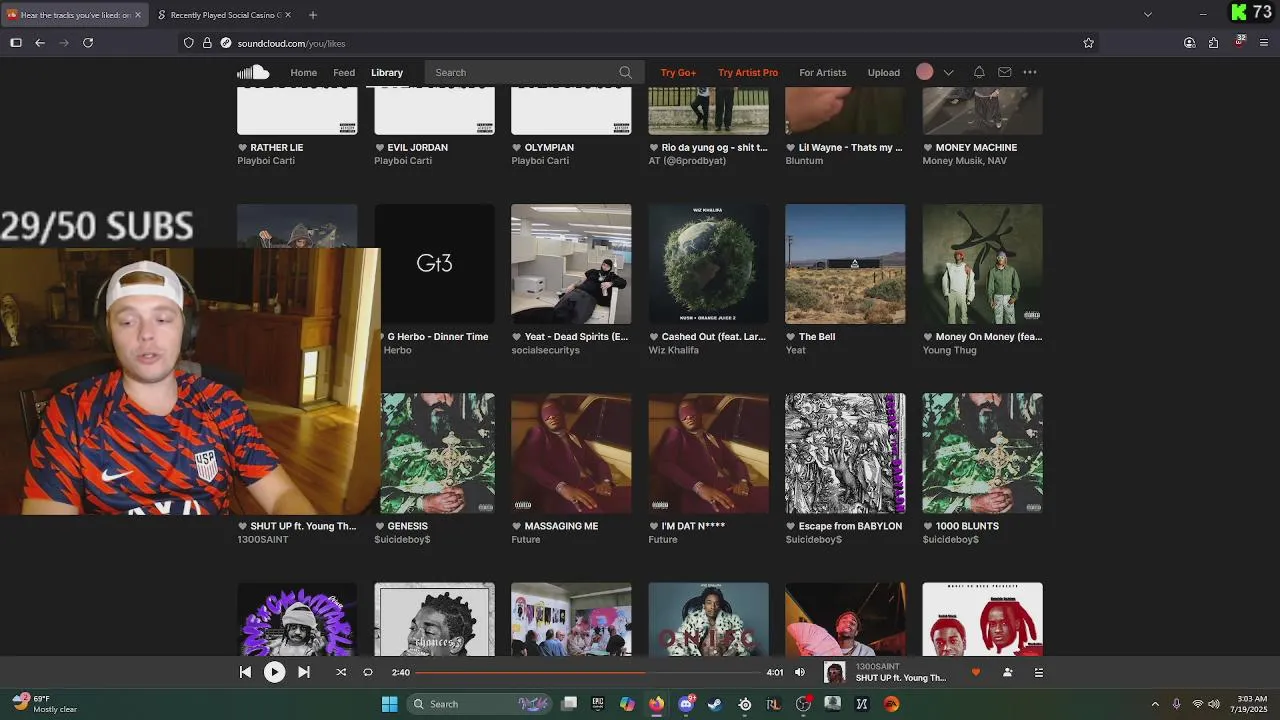Open Discord from the taskbar
This screenshot has height=720, width=1280.
pyautogui.click(x=686, y=704)
